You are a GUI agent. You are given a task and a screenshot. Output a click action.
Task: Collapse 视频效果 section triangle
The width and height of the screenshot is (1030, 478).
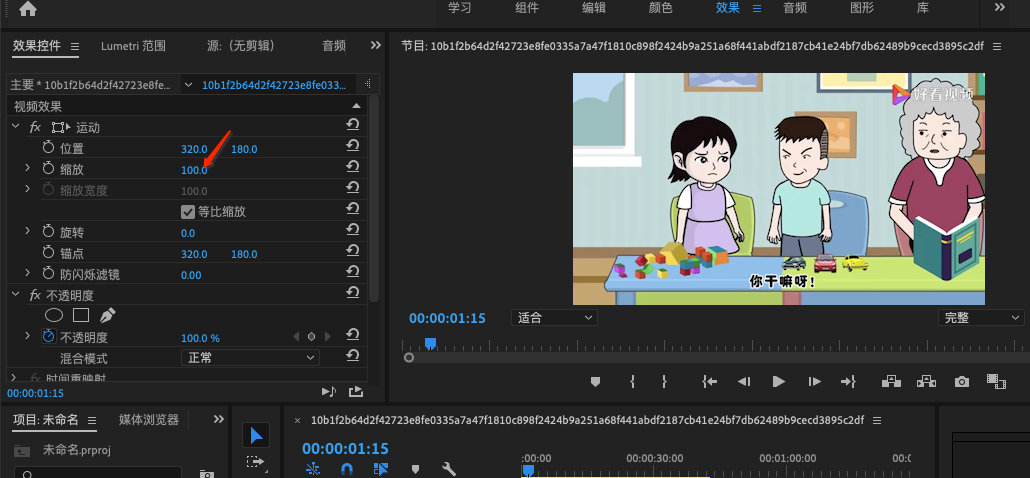point(357,106)
